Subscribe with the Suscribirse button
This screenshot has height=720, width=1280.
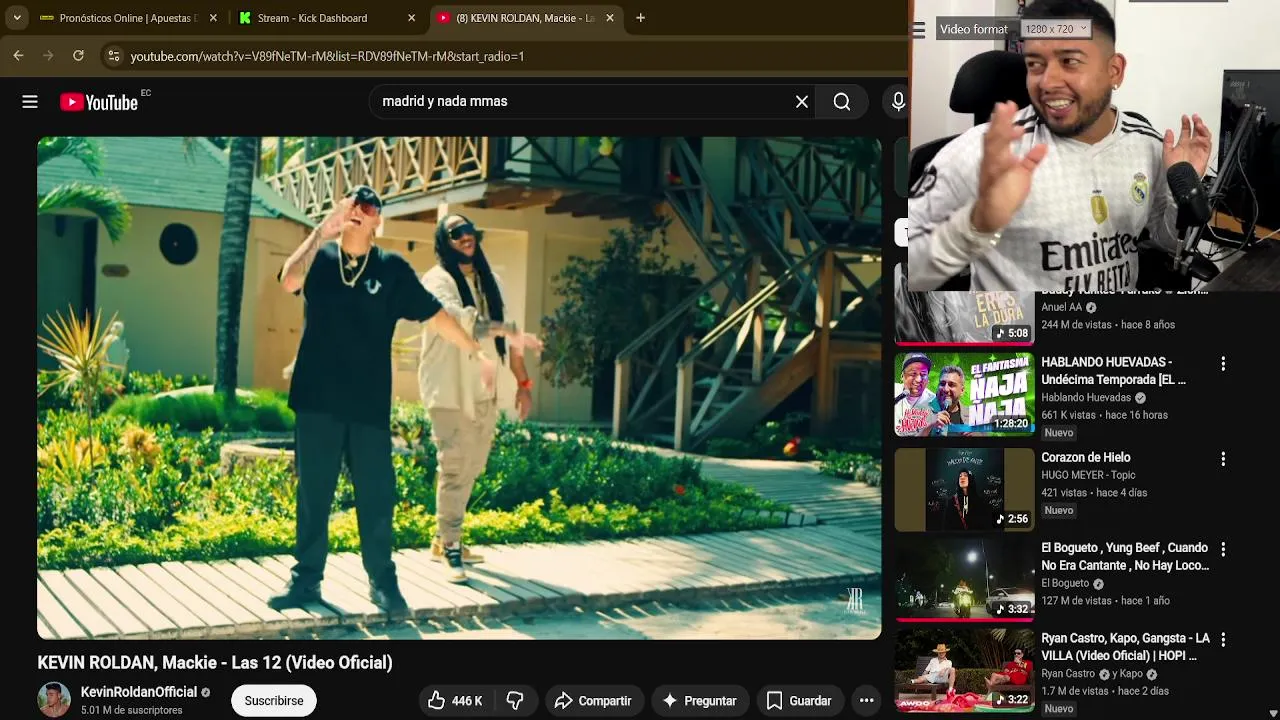click(x=274, y=701)
